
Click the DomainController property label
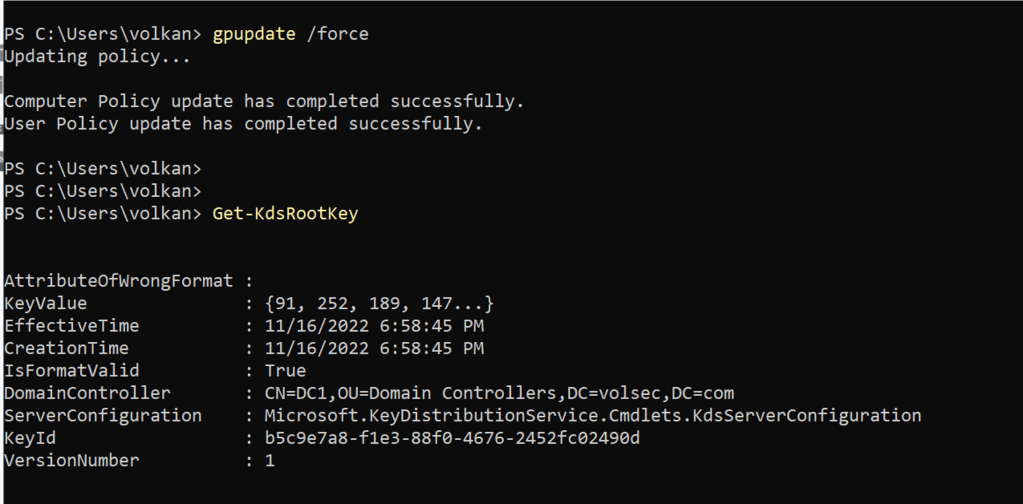pyautogui.click(x=87, y=393)
